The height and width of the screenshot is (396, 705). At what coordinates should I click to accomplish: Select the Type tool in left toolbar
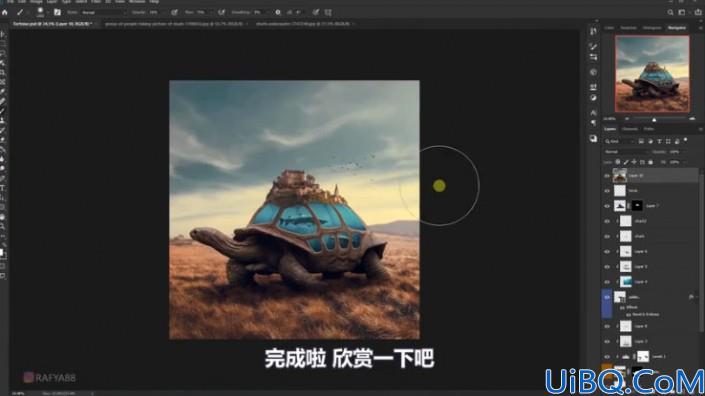(x=3, y=188)
